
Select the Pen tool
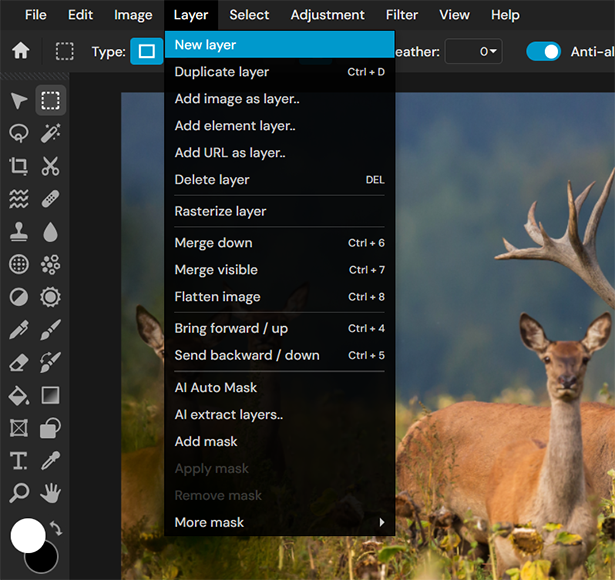coord(18,330)
